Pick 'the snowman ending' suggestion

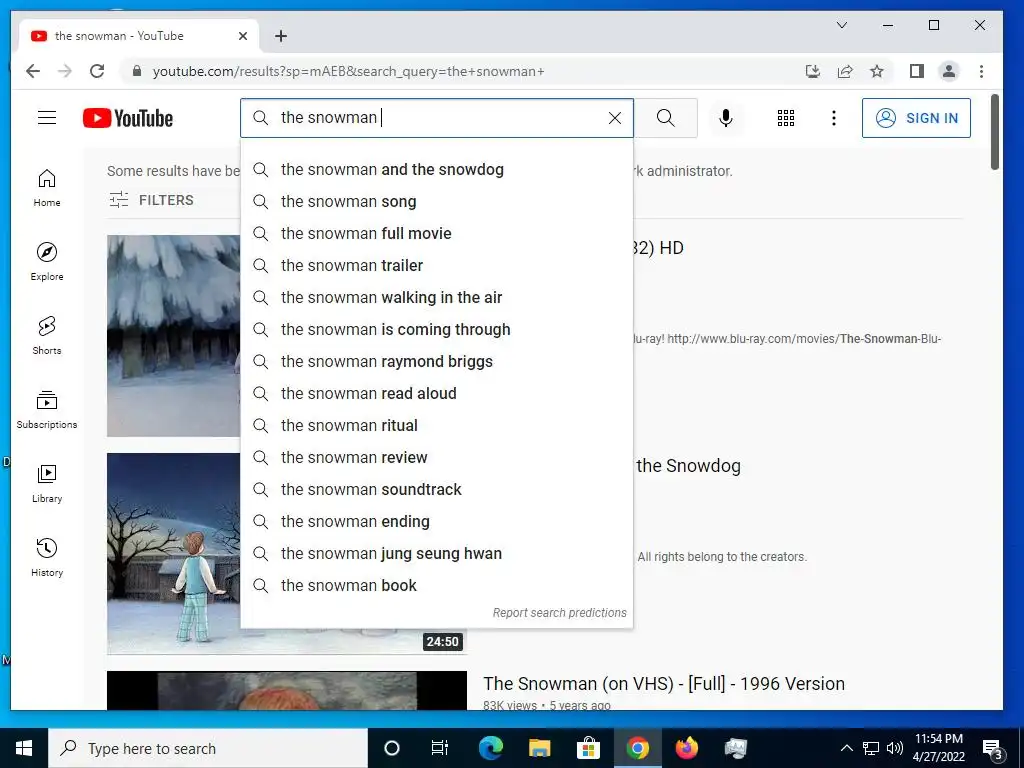click(437, 522)
